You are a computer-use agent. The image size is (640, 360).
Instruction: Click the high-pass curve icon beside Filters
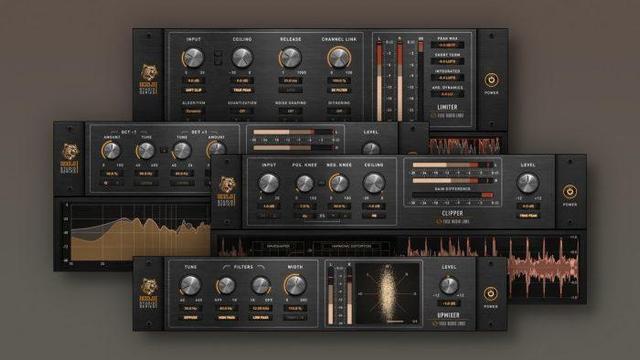tap(227, 267)
